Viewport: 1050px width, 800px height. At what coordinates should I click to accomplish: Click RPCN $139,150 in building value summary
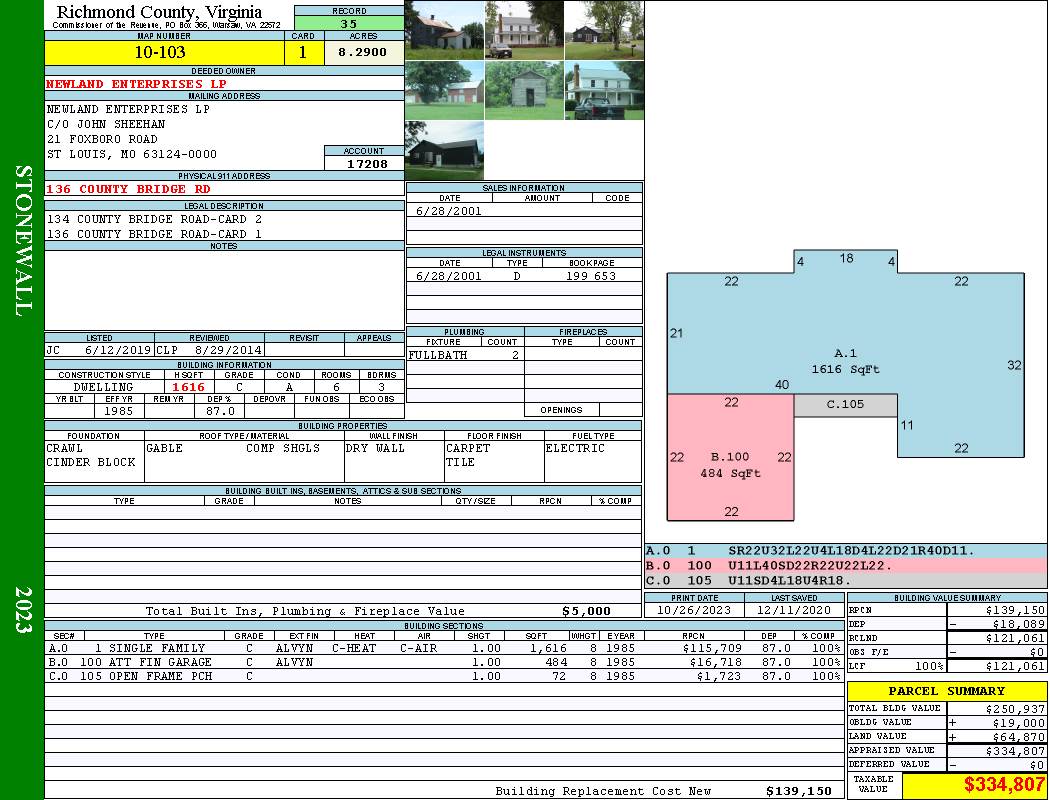pos(1015,610)
